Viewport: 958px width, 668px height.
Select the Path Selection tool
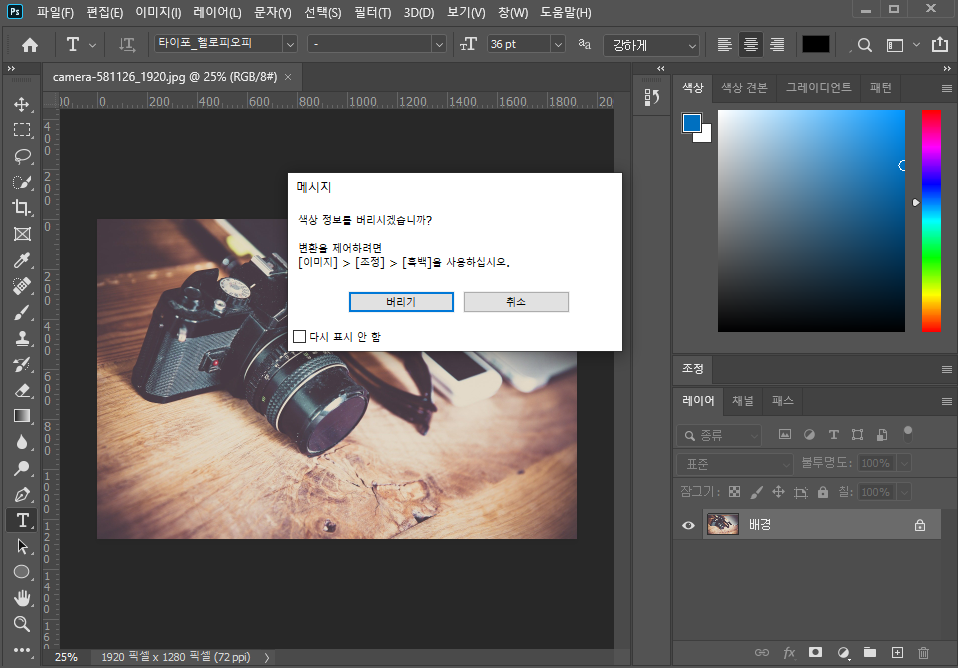point(22,546)
